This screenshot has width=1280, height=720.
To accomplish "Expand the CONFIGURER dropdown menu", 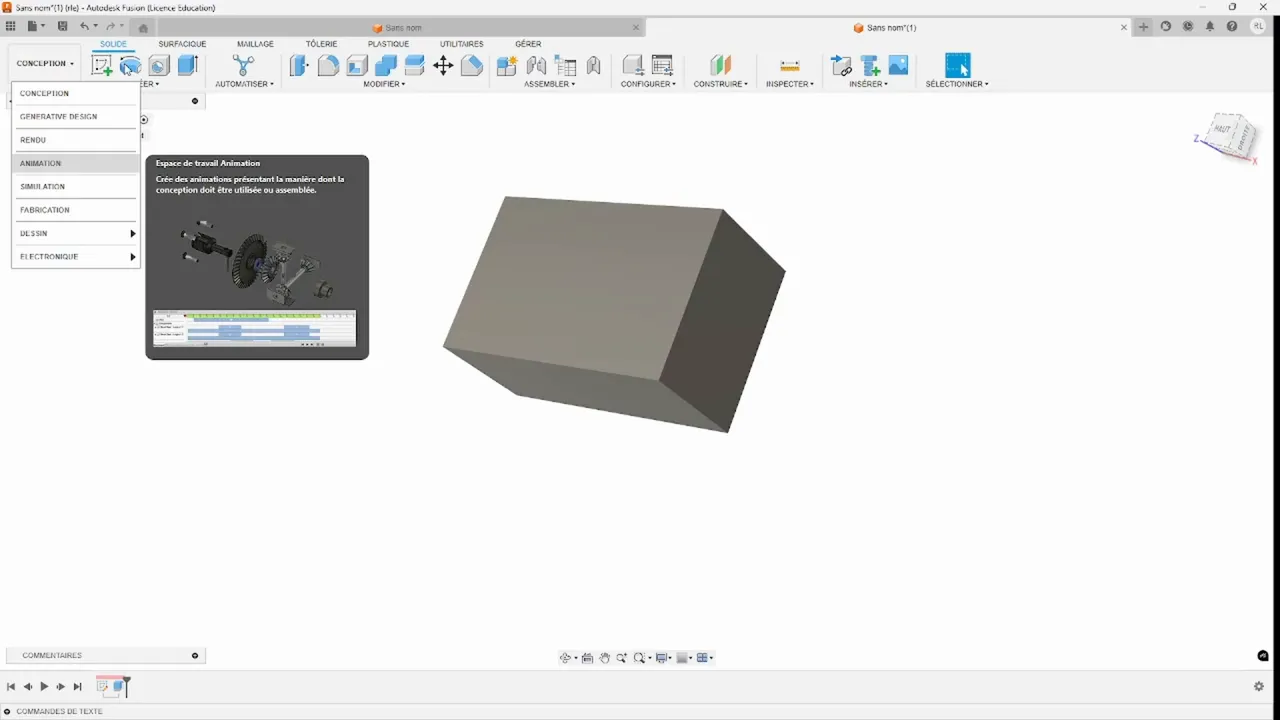I will click(648, 84).
